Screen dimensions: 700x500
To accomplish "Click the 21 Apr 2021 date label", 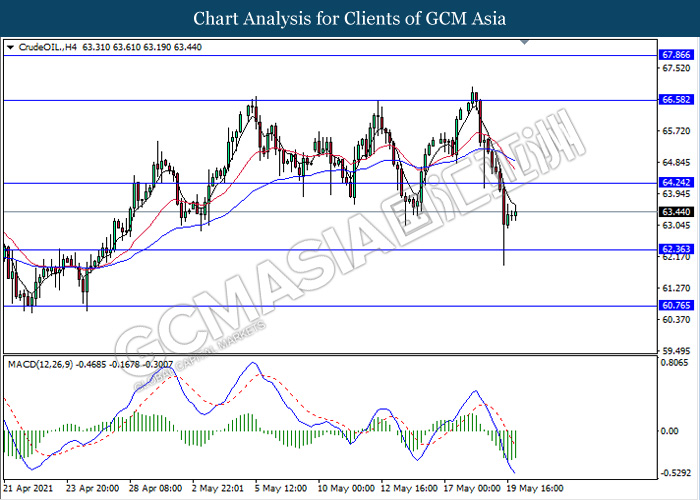I will click(28, 488).
